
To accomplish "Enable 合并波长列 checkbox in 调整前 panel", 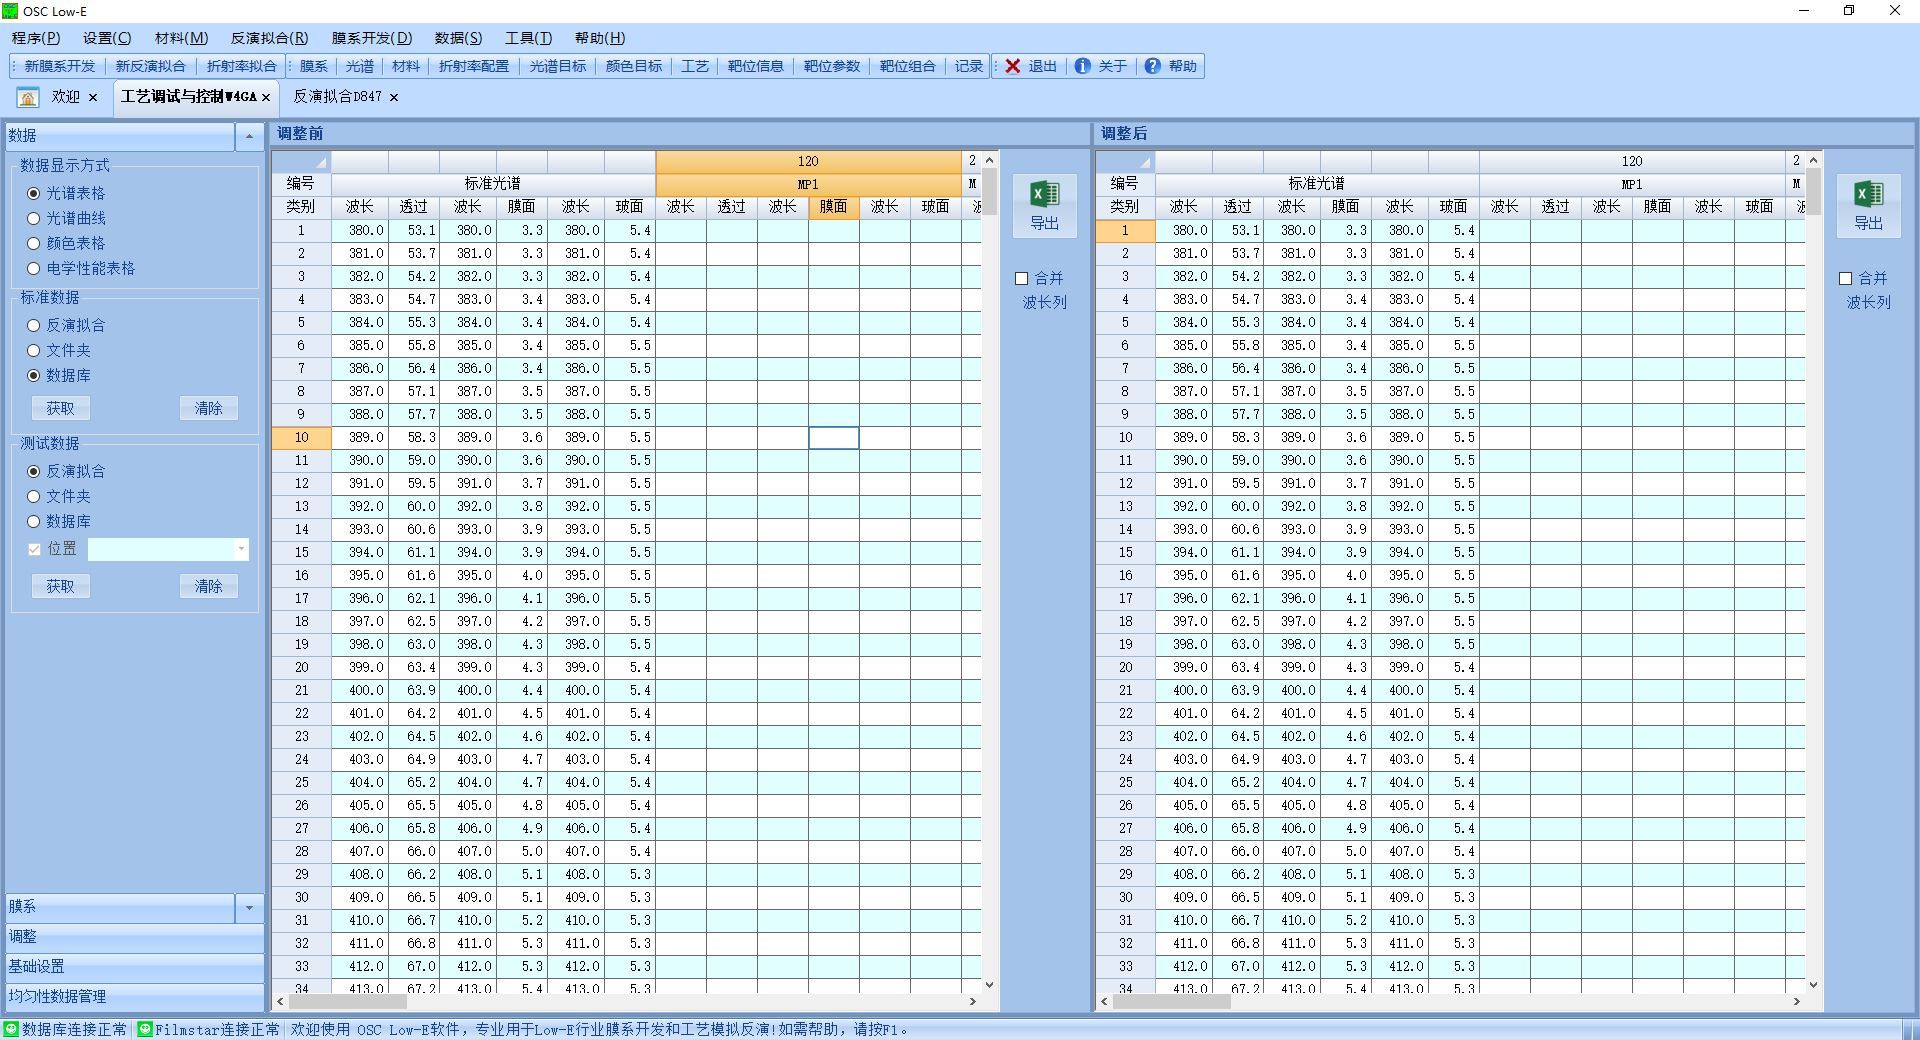I will (1021, 279).
